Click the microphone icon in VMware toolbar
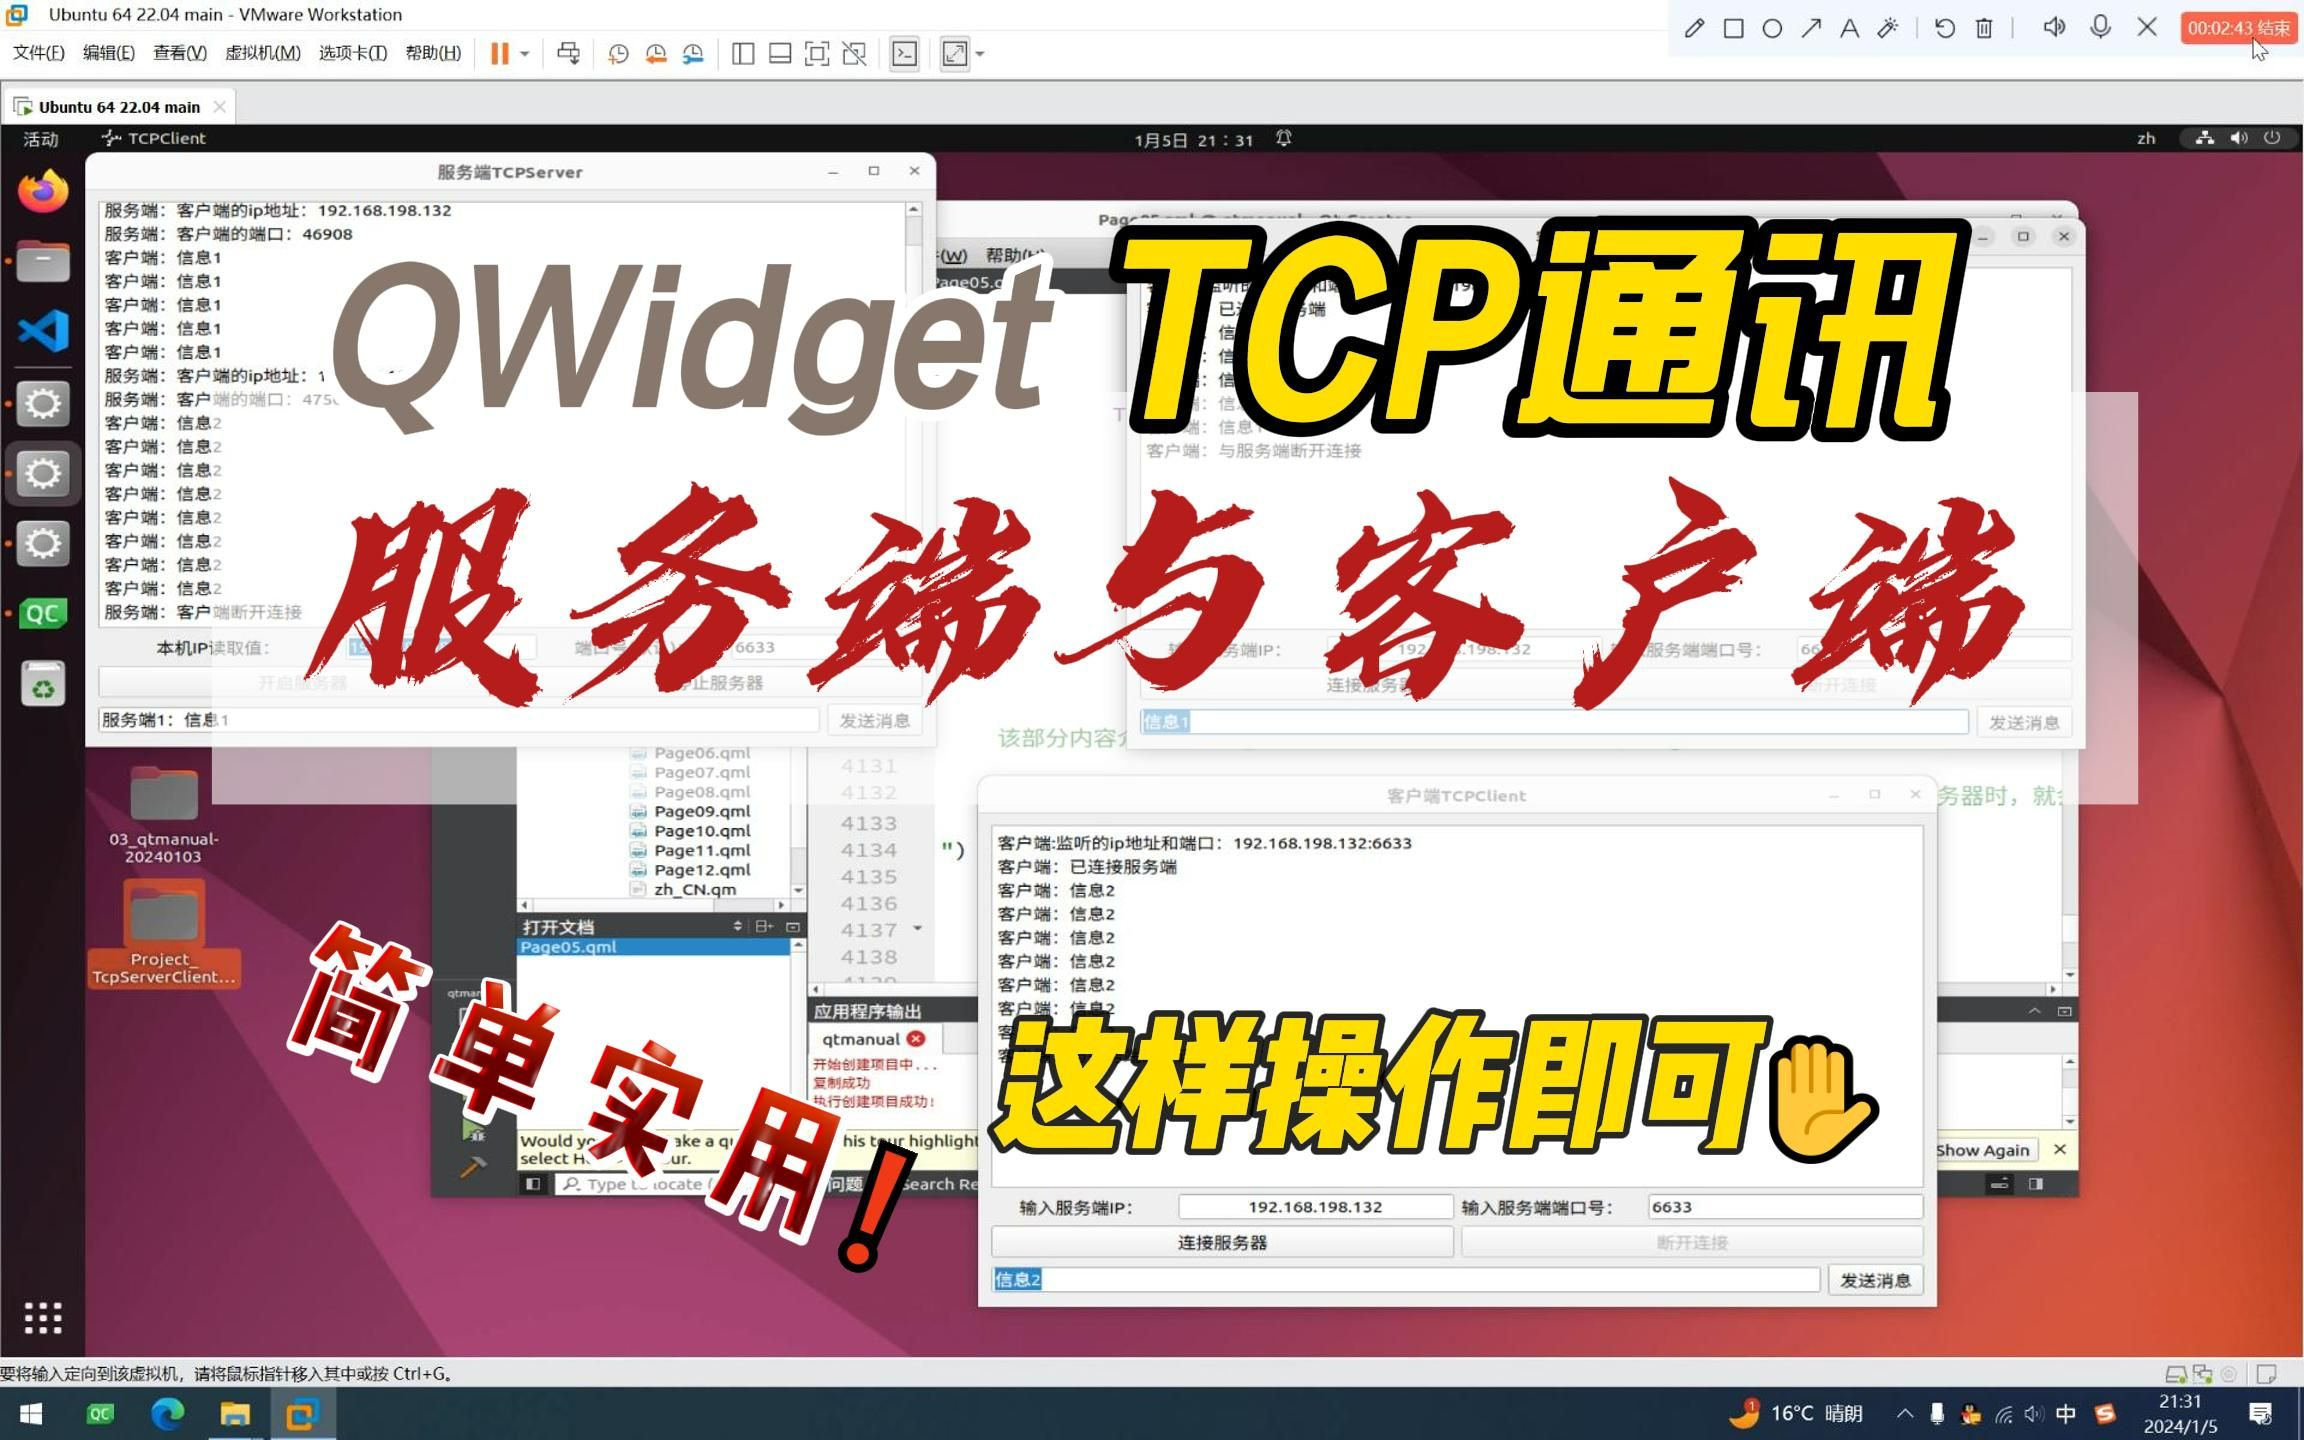 [x=2102, y=28]
